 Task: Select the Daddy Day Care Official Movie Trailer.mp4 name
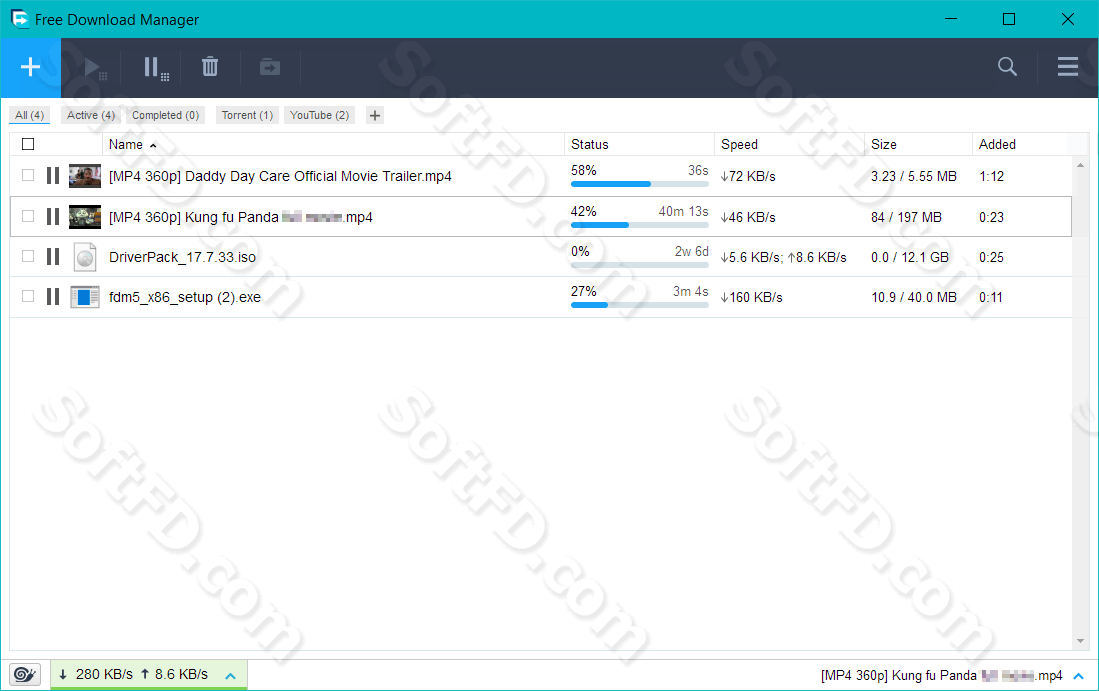[x=280, y=176]
